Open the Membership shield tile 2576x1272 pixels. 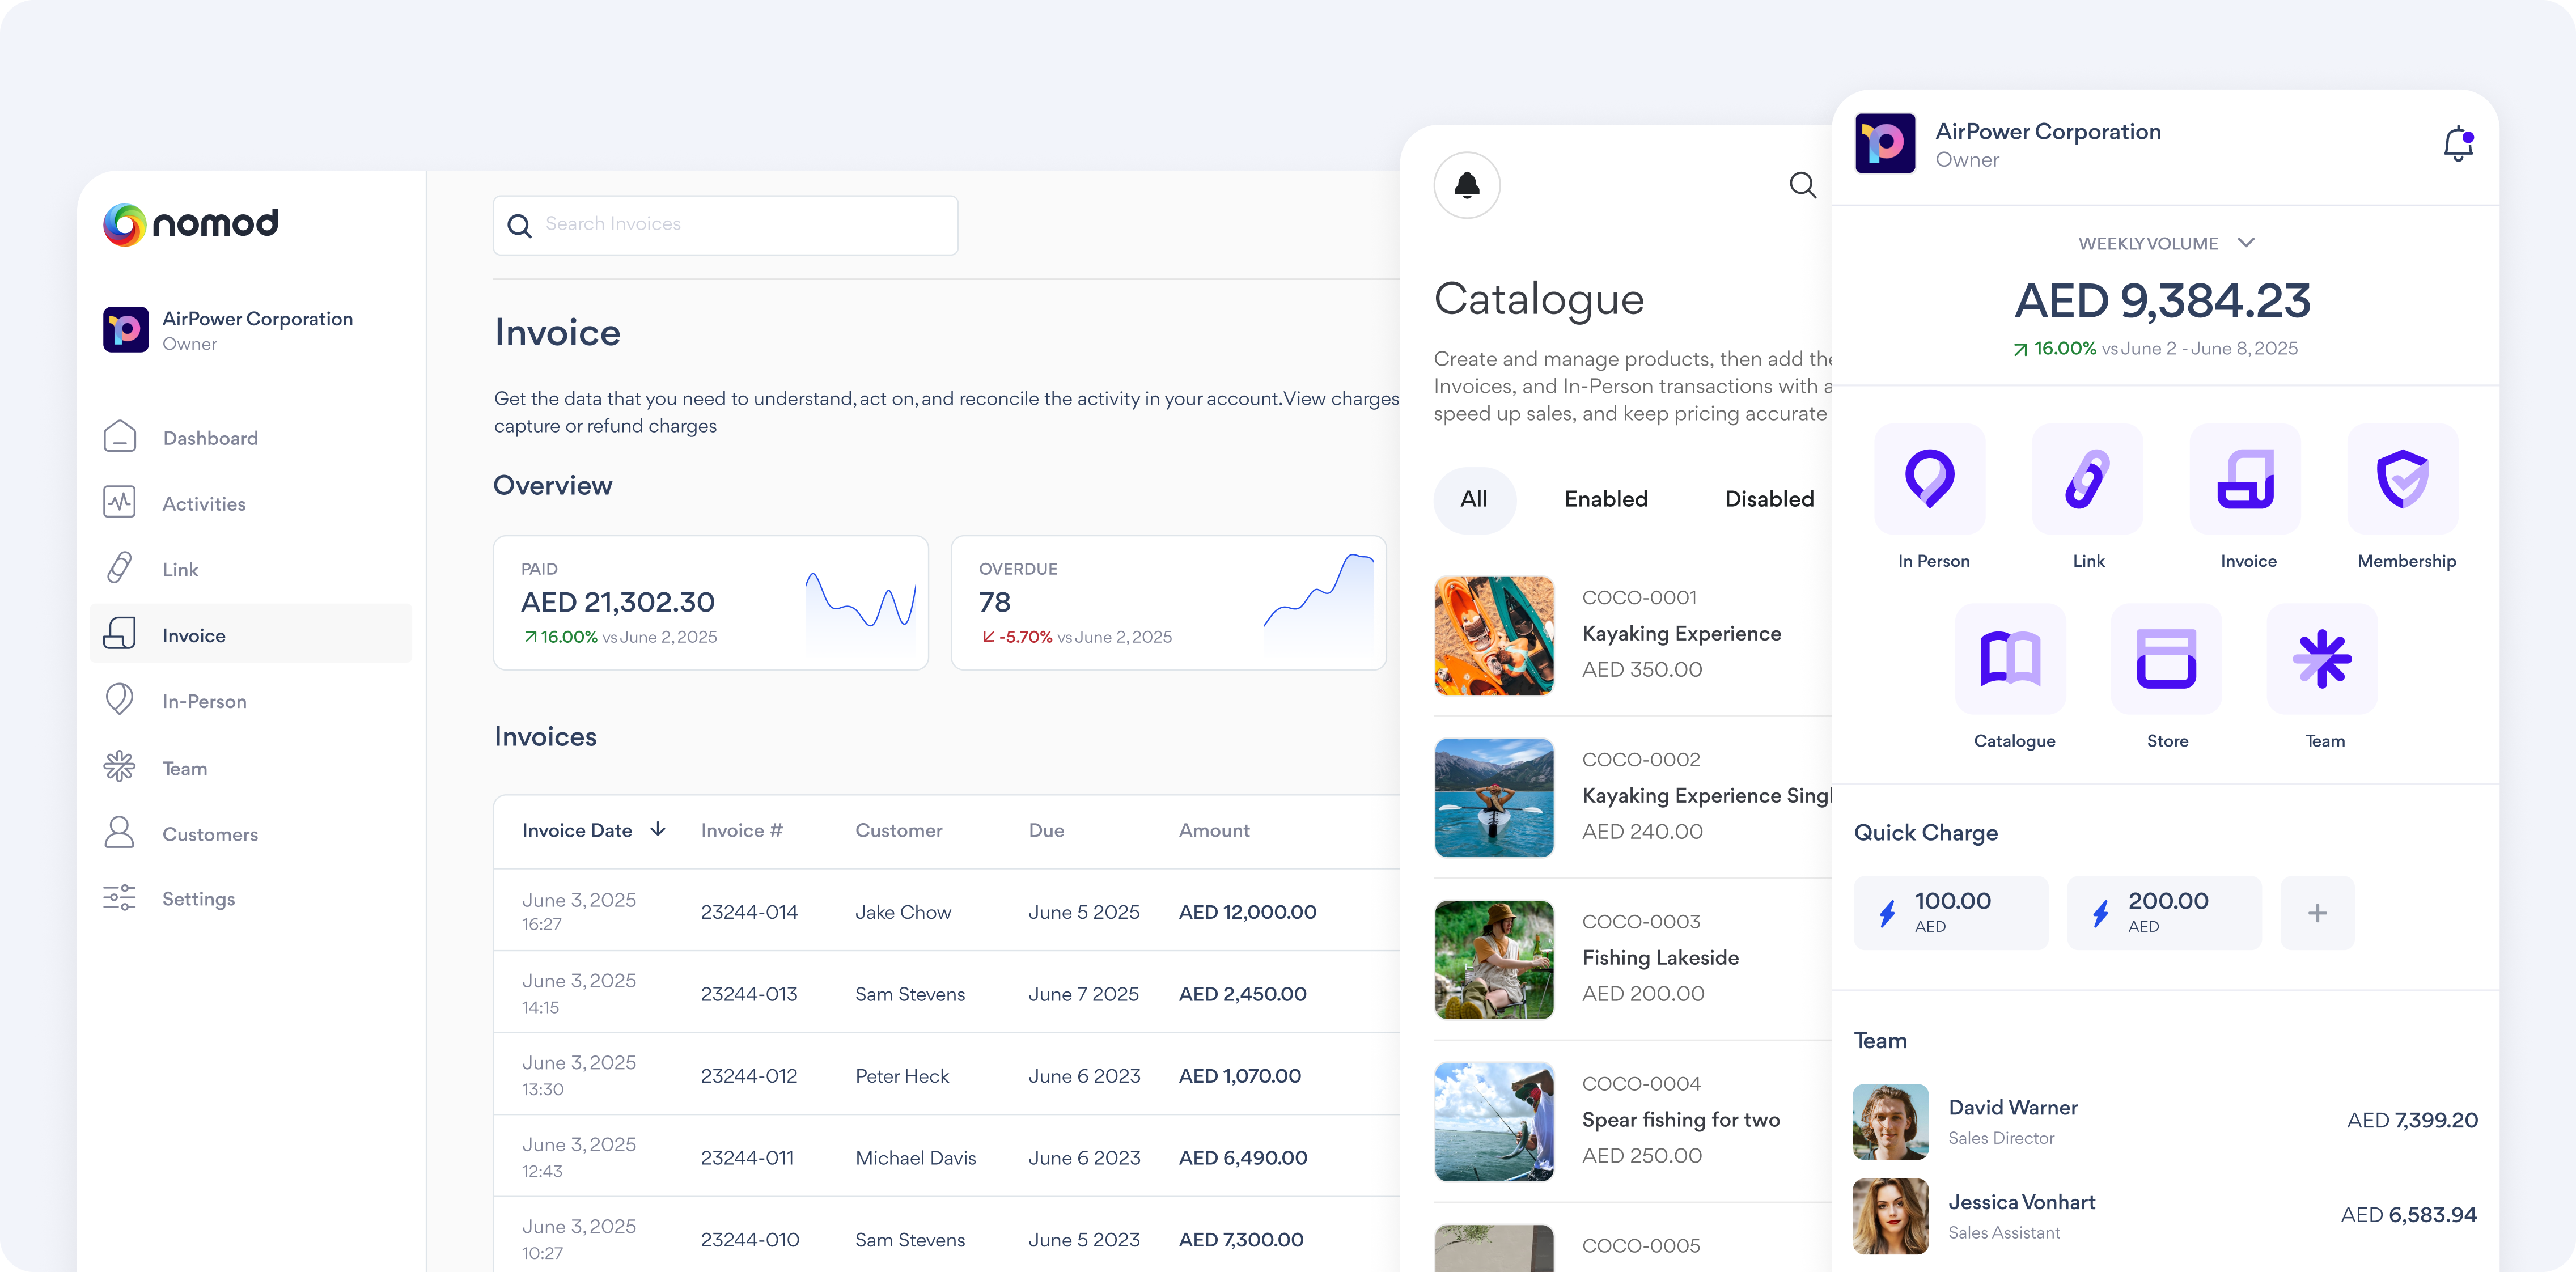[x=2403, y=479]
